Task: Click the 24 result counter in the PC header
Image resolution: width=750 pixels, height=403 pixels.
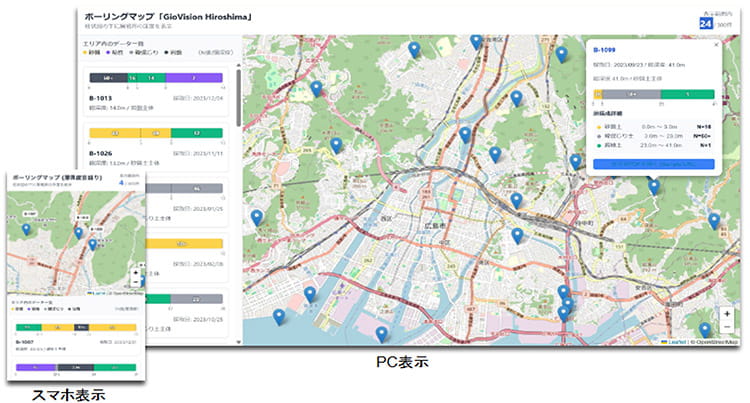Action: [x=706, y=23]
